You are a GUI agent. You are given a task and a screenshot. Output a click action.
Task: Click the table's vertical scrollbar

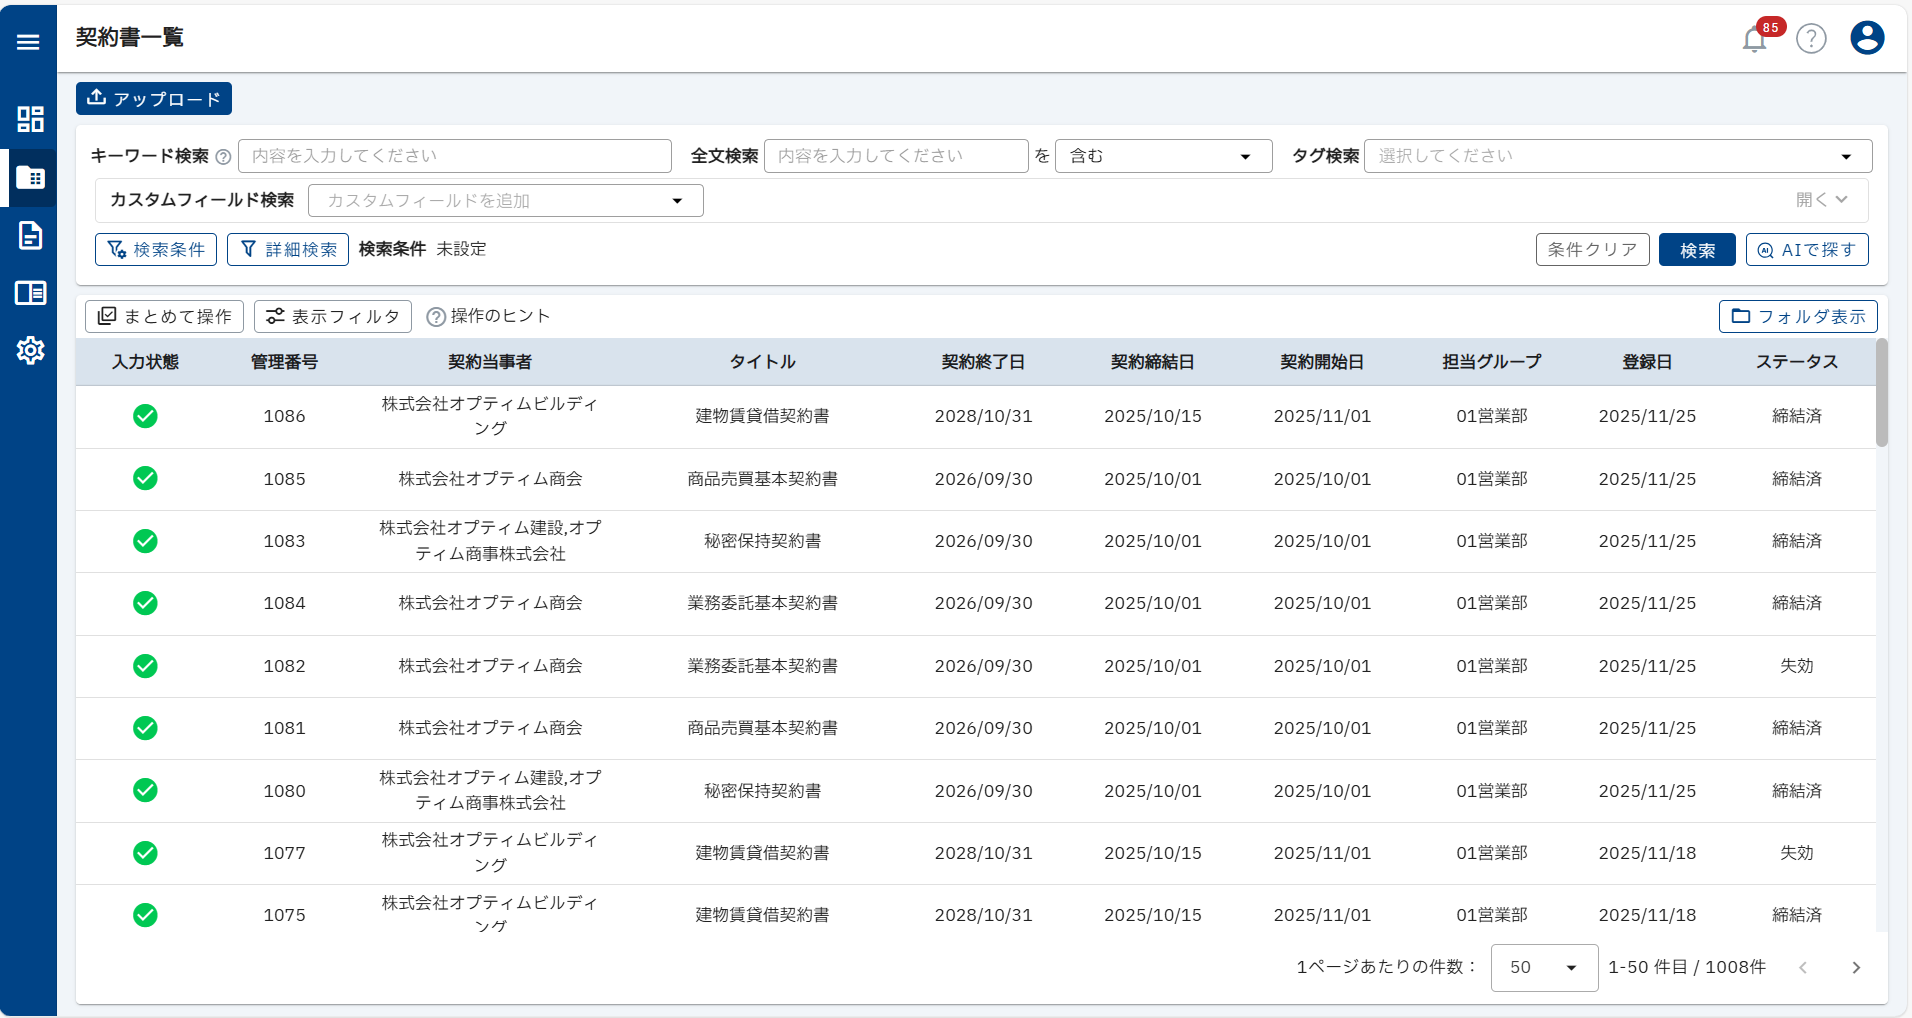1881,393
